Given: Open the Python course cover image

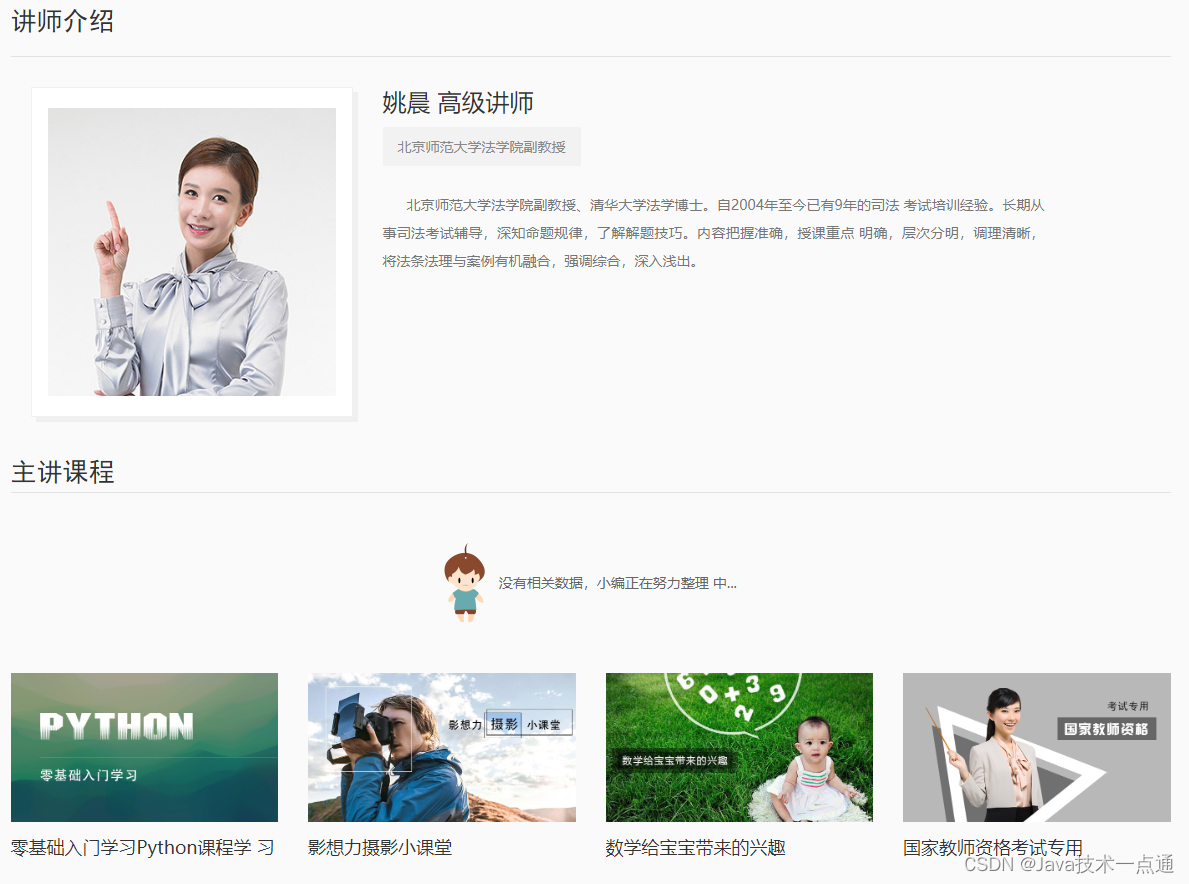Looking at the screenshot, I should pyautogui.click(x=144, y=747).
